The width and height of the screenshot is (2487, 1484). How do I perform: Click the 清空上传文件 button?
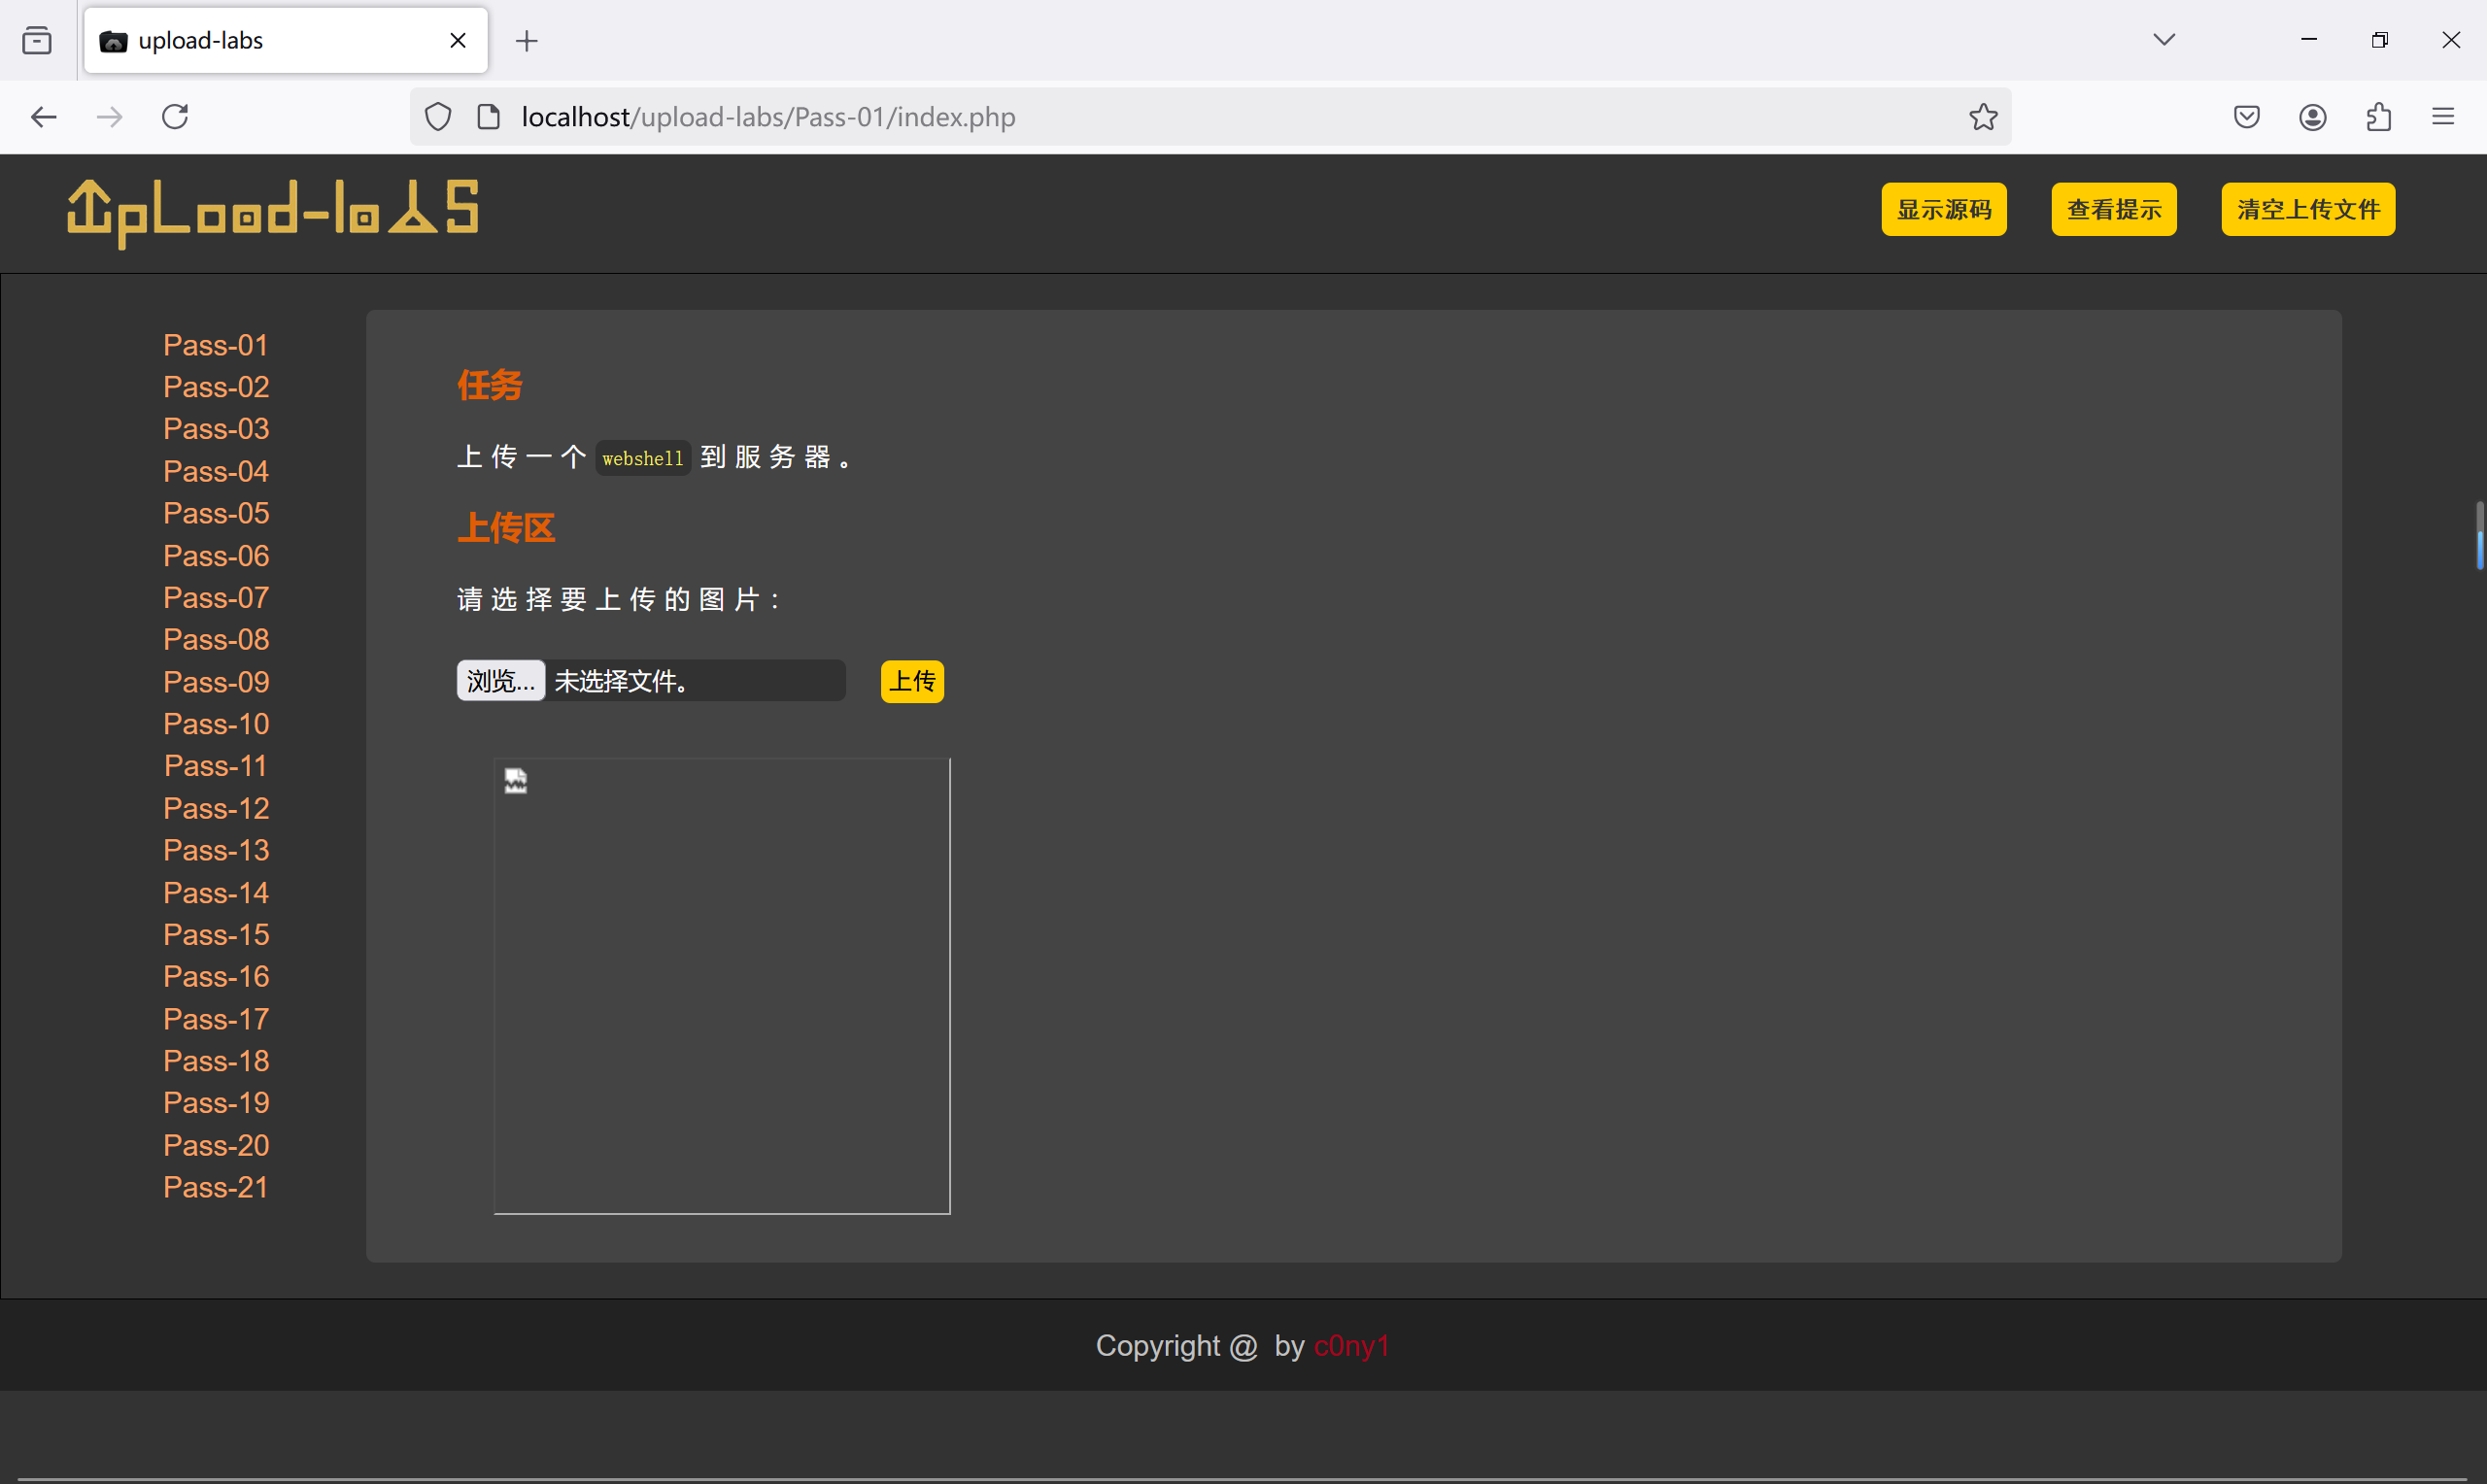tap(2307, 209)
